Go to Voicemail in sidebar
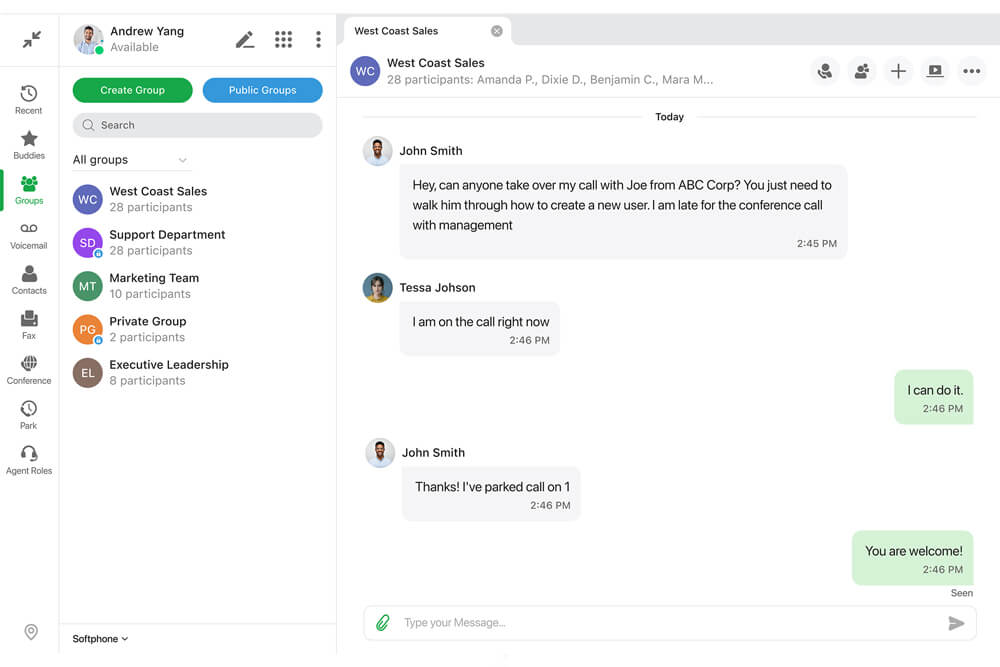 coord(29,235)
